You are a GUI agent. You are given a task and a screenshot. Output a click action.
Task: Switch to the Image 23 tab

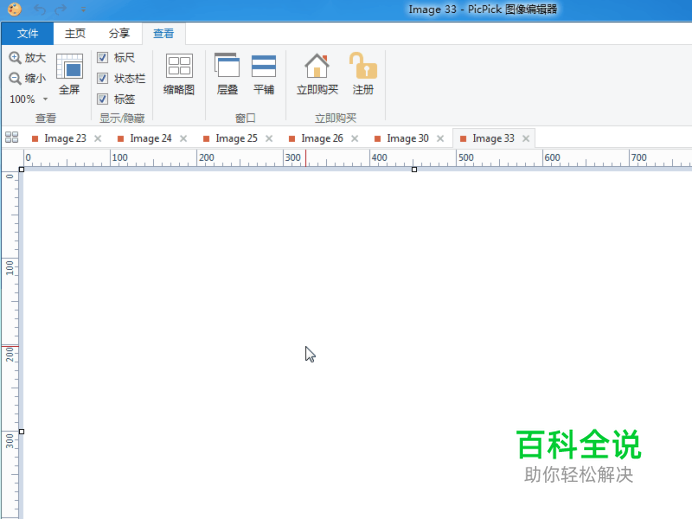pyautogui.click(x=65, y=139)
